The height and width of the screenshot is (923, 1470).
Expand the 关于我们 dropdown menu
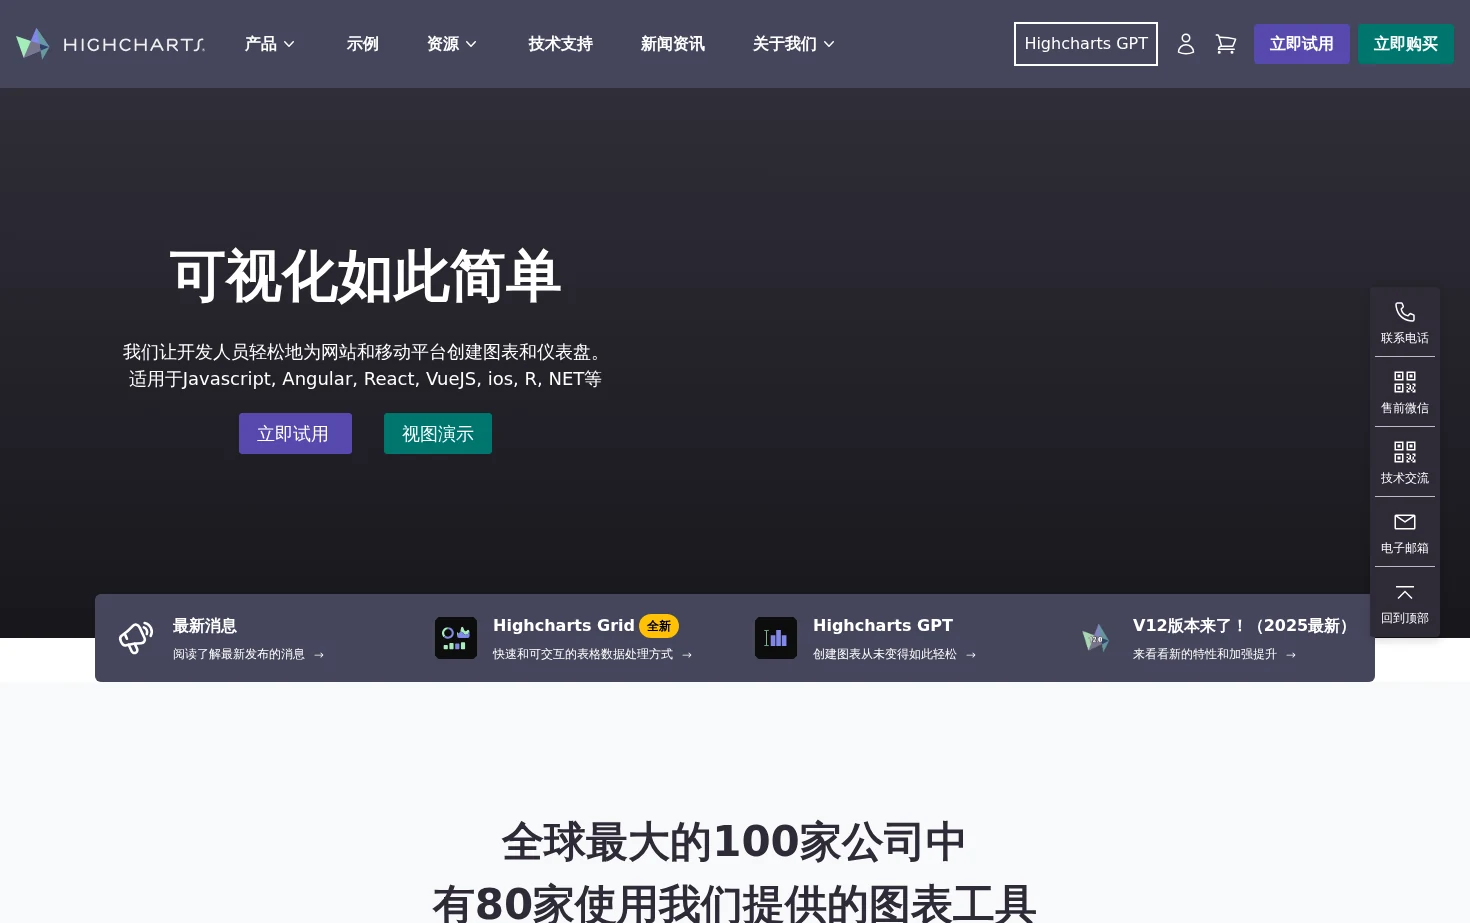tap(794, 44)
